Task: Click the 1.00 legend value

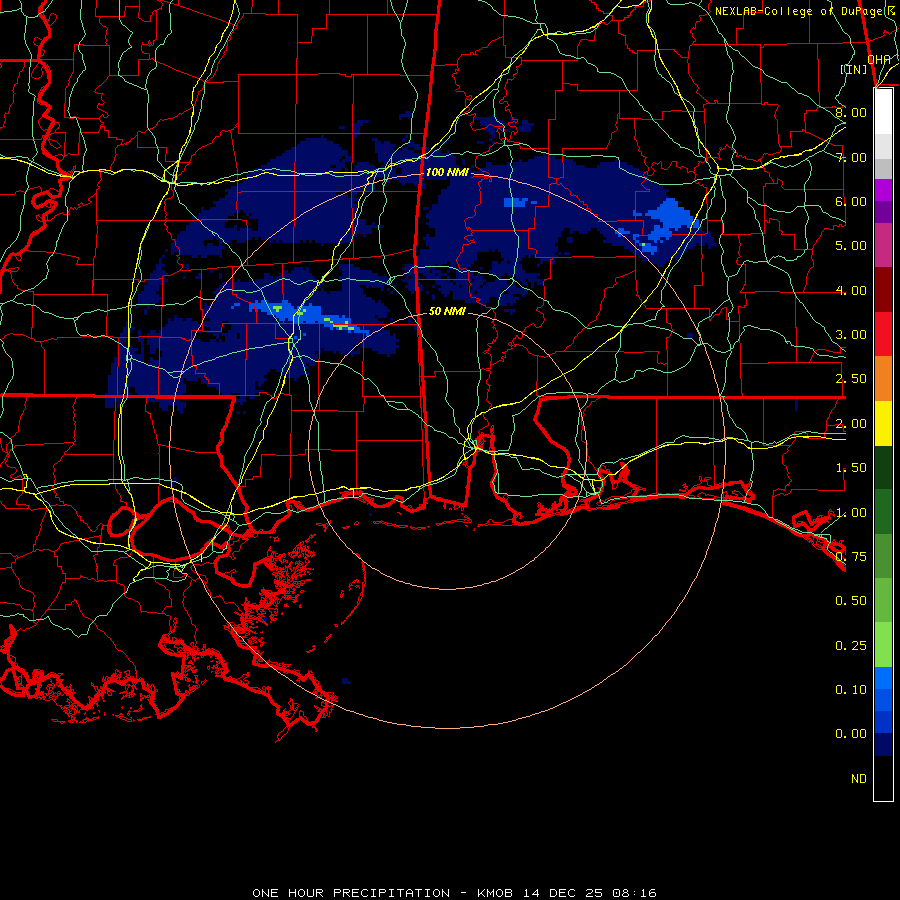Action: 851,513
